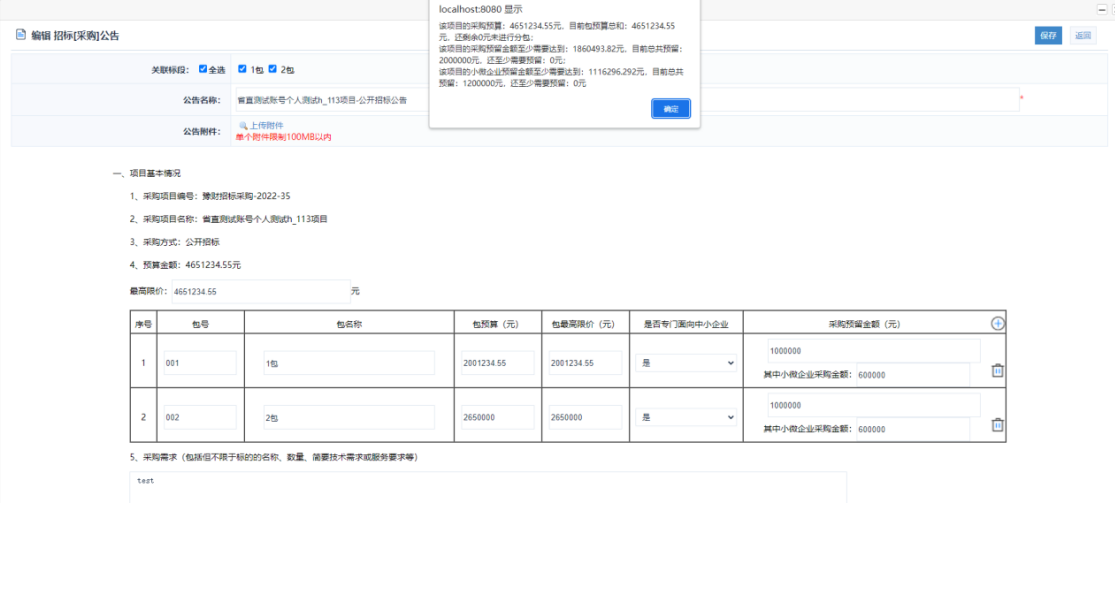
Task: Click the 返回 button
Action: point(1082,36)
